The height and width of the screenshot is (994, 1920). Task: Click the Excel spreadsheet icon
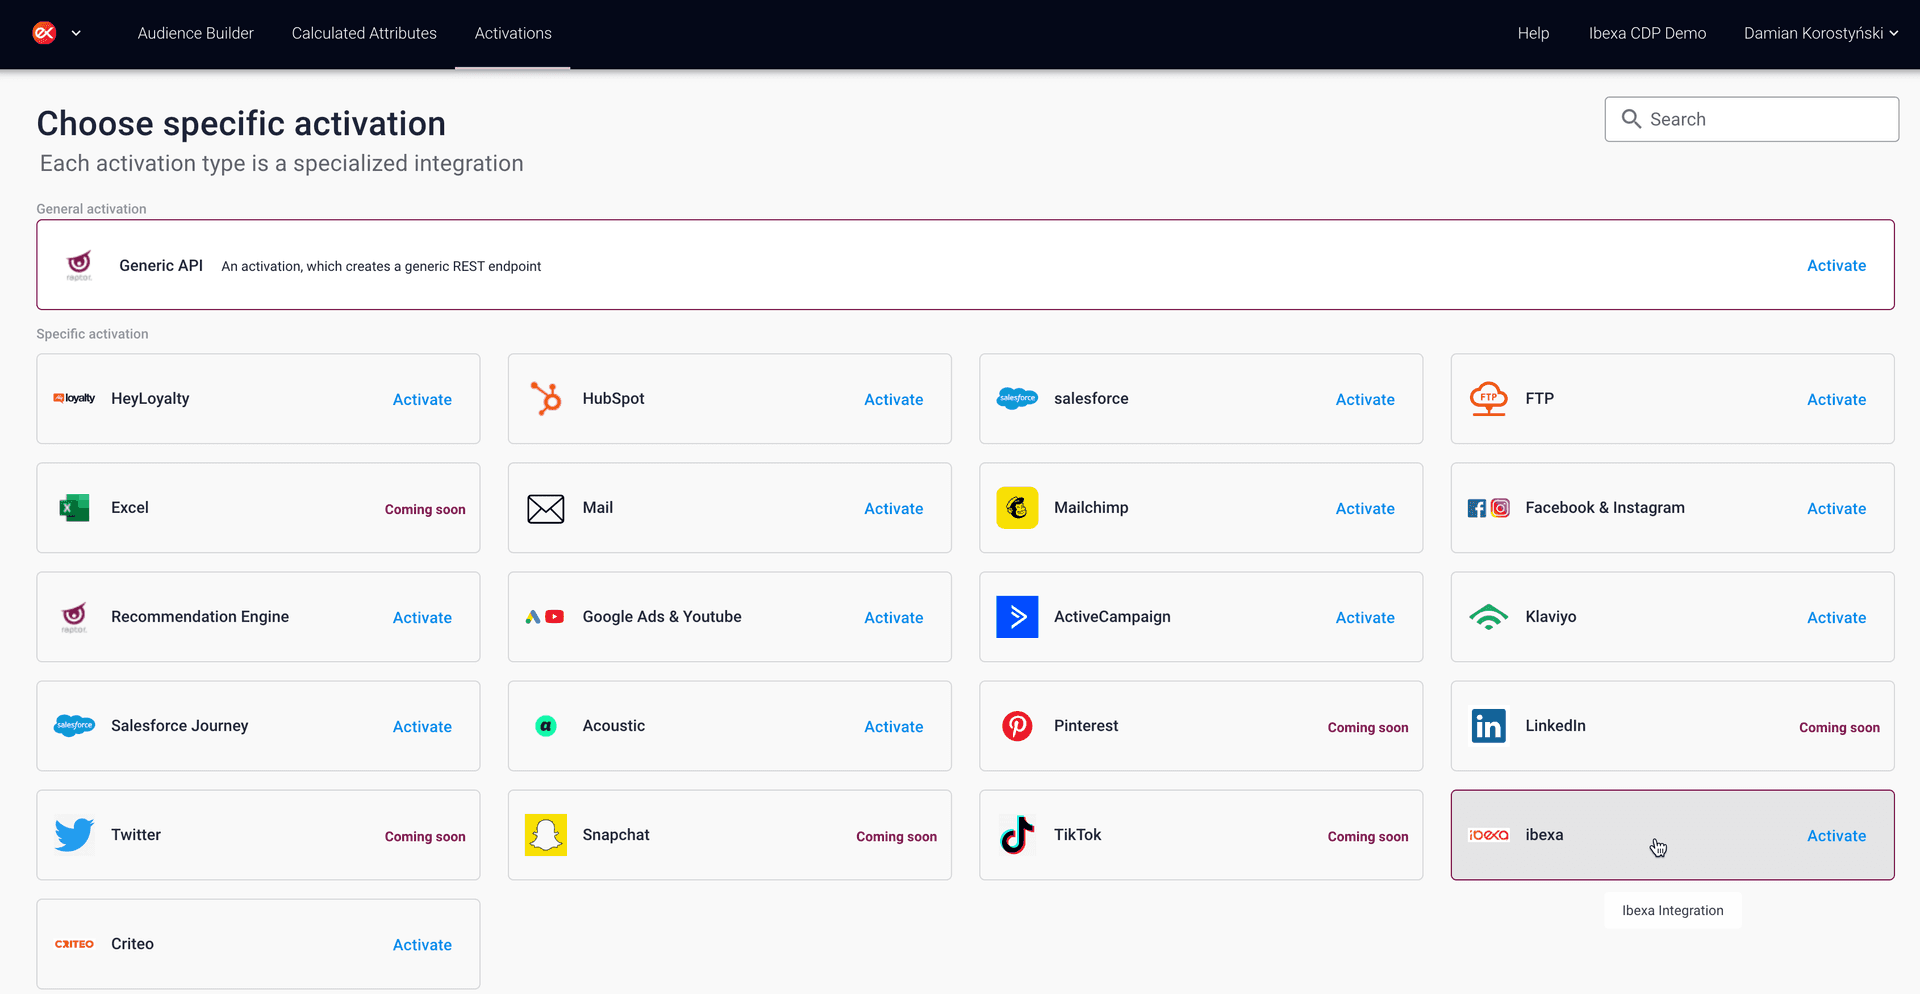click(x=74, y=508)
